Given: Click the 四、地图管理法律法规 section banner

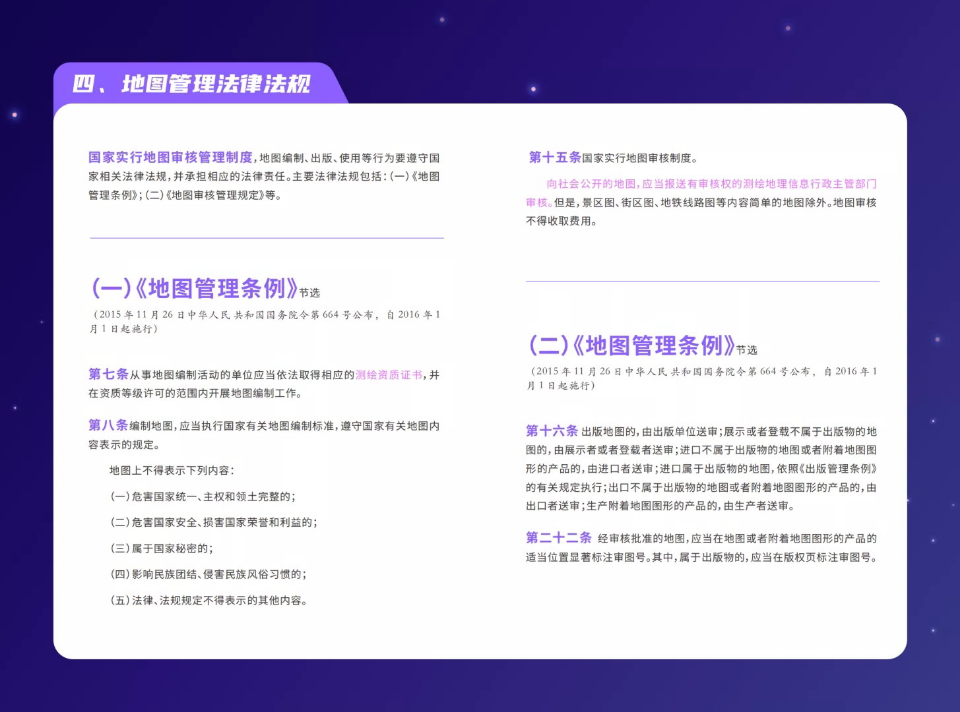Looking at the screenshot, I should coord(191,84).
